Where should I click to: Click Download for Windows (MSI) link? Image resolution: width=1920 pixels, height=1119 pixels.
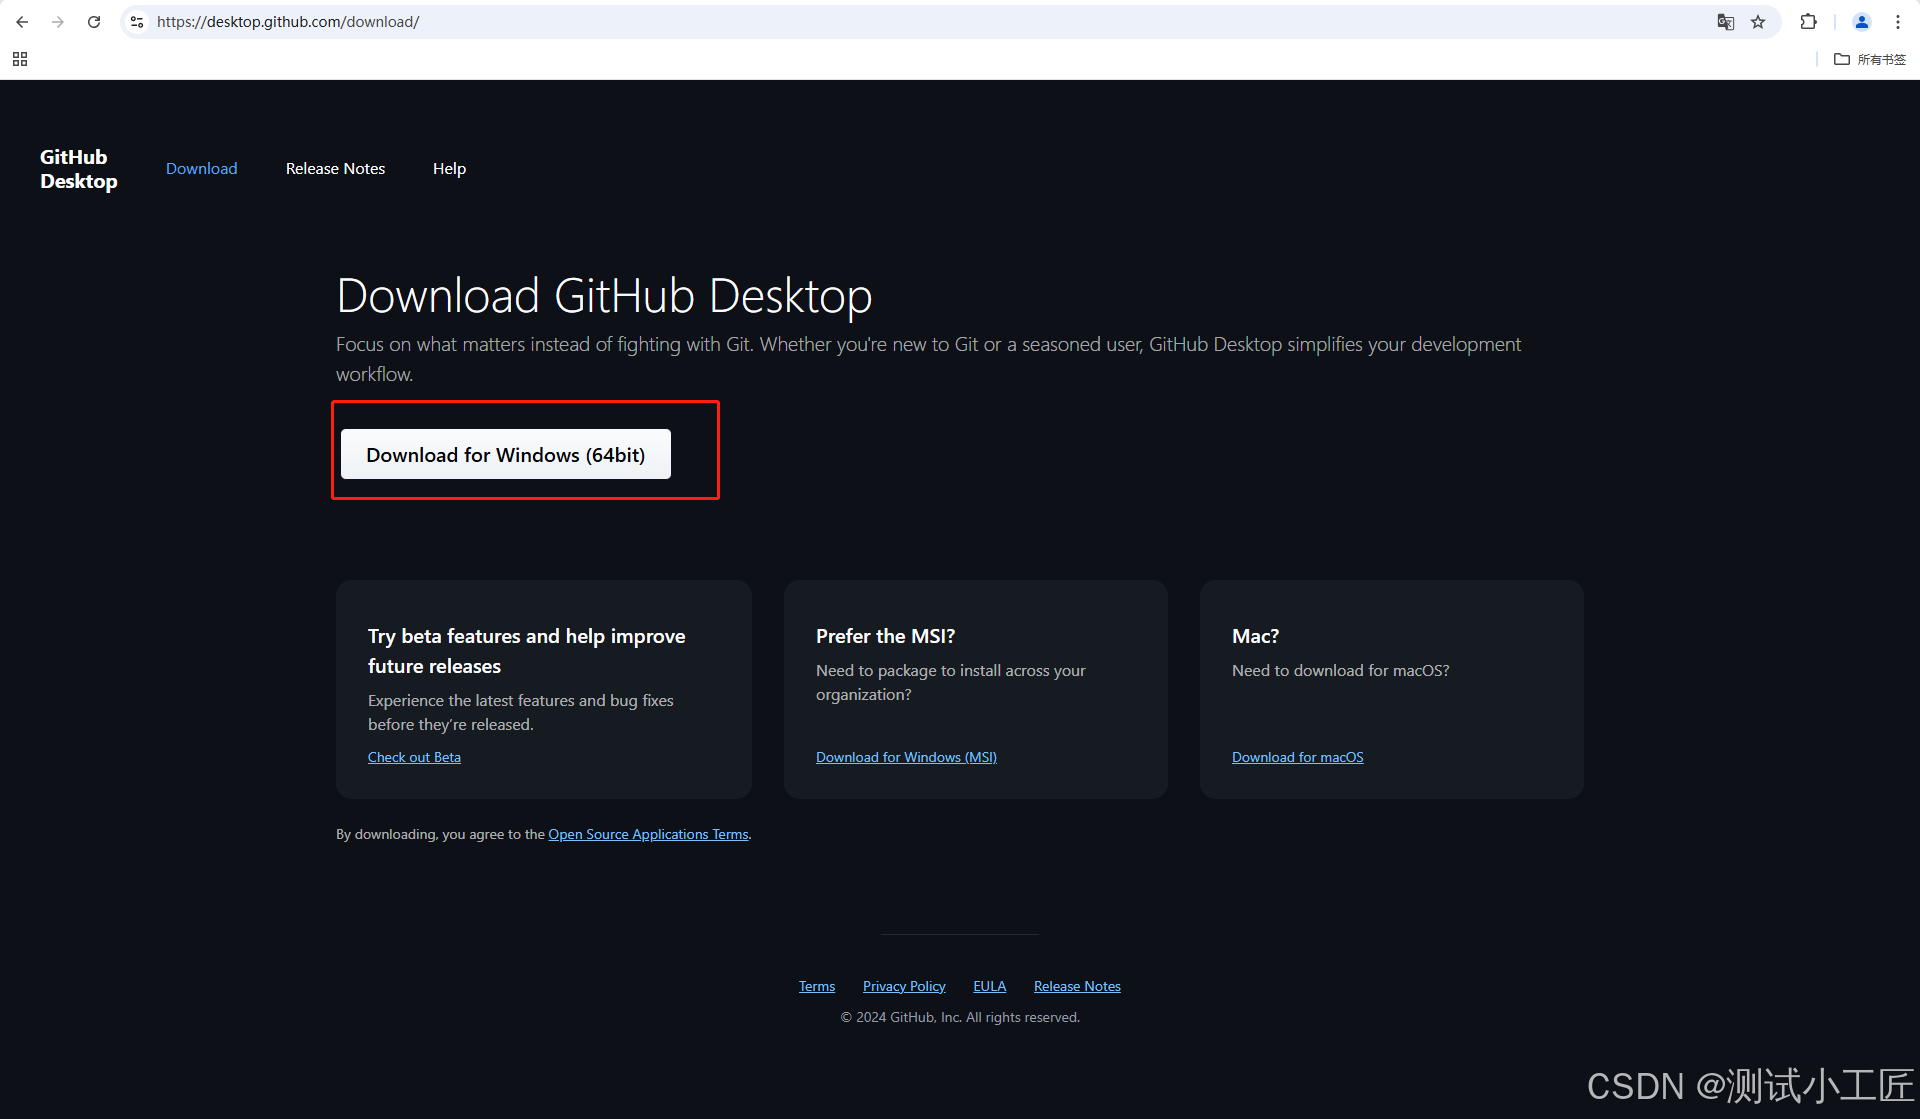(906, 757)
